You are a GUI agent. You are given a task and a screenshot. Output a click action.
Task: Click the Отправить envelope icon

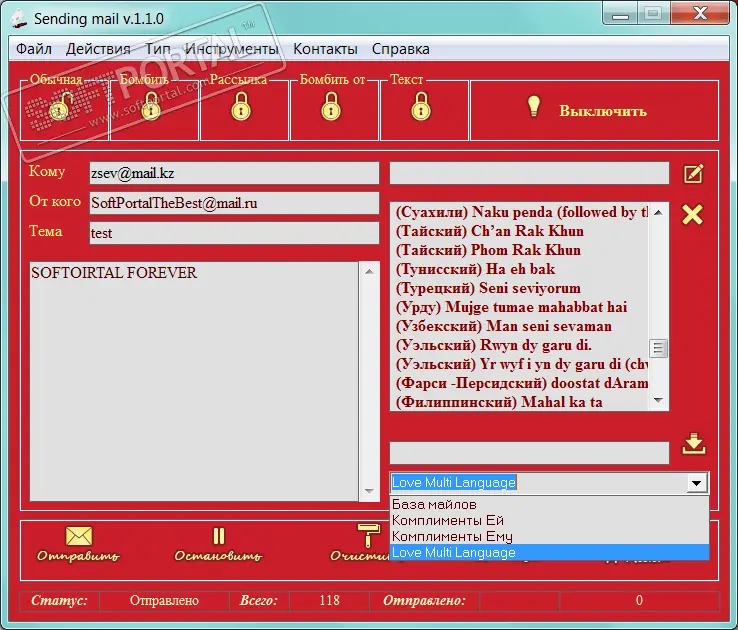tap(78, 536)
